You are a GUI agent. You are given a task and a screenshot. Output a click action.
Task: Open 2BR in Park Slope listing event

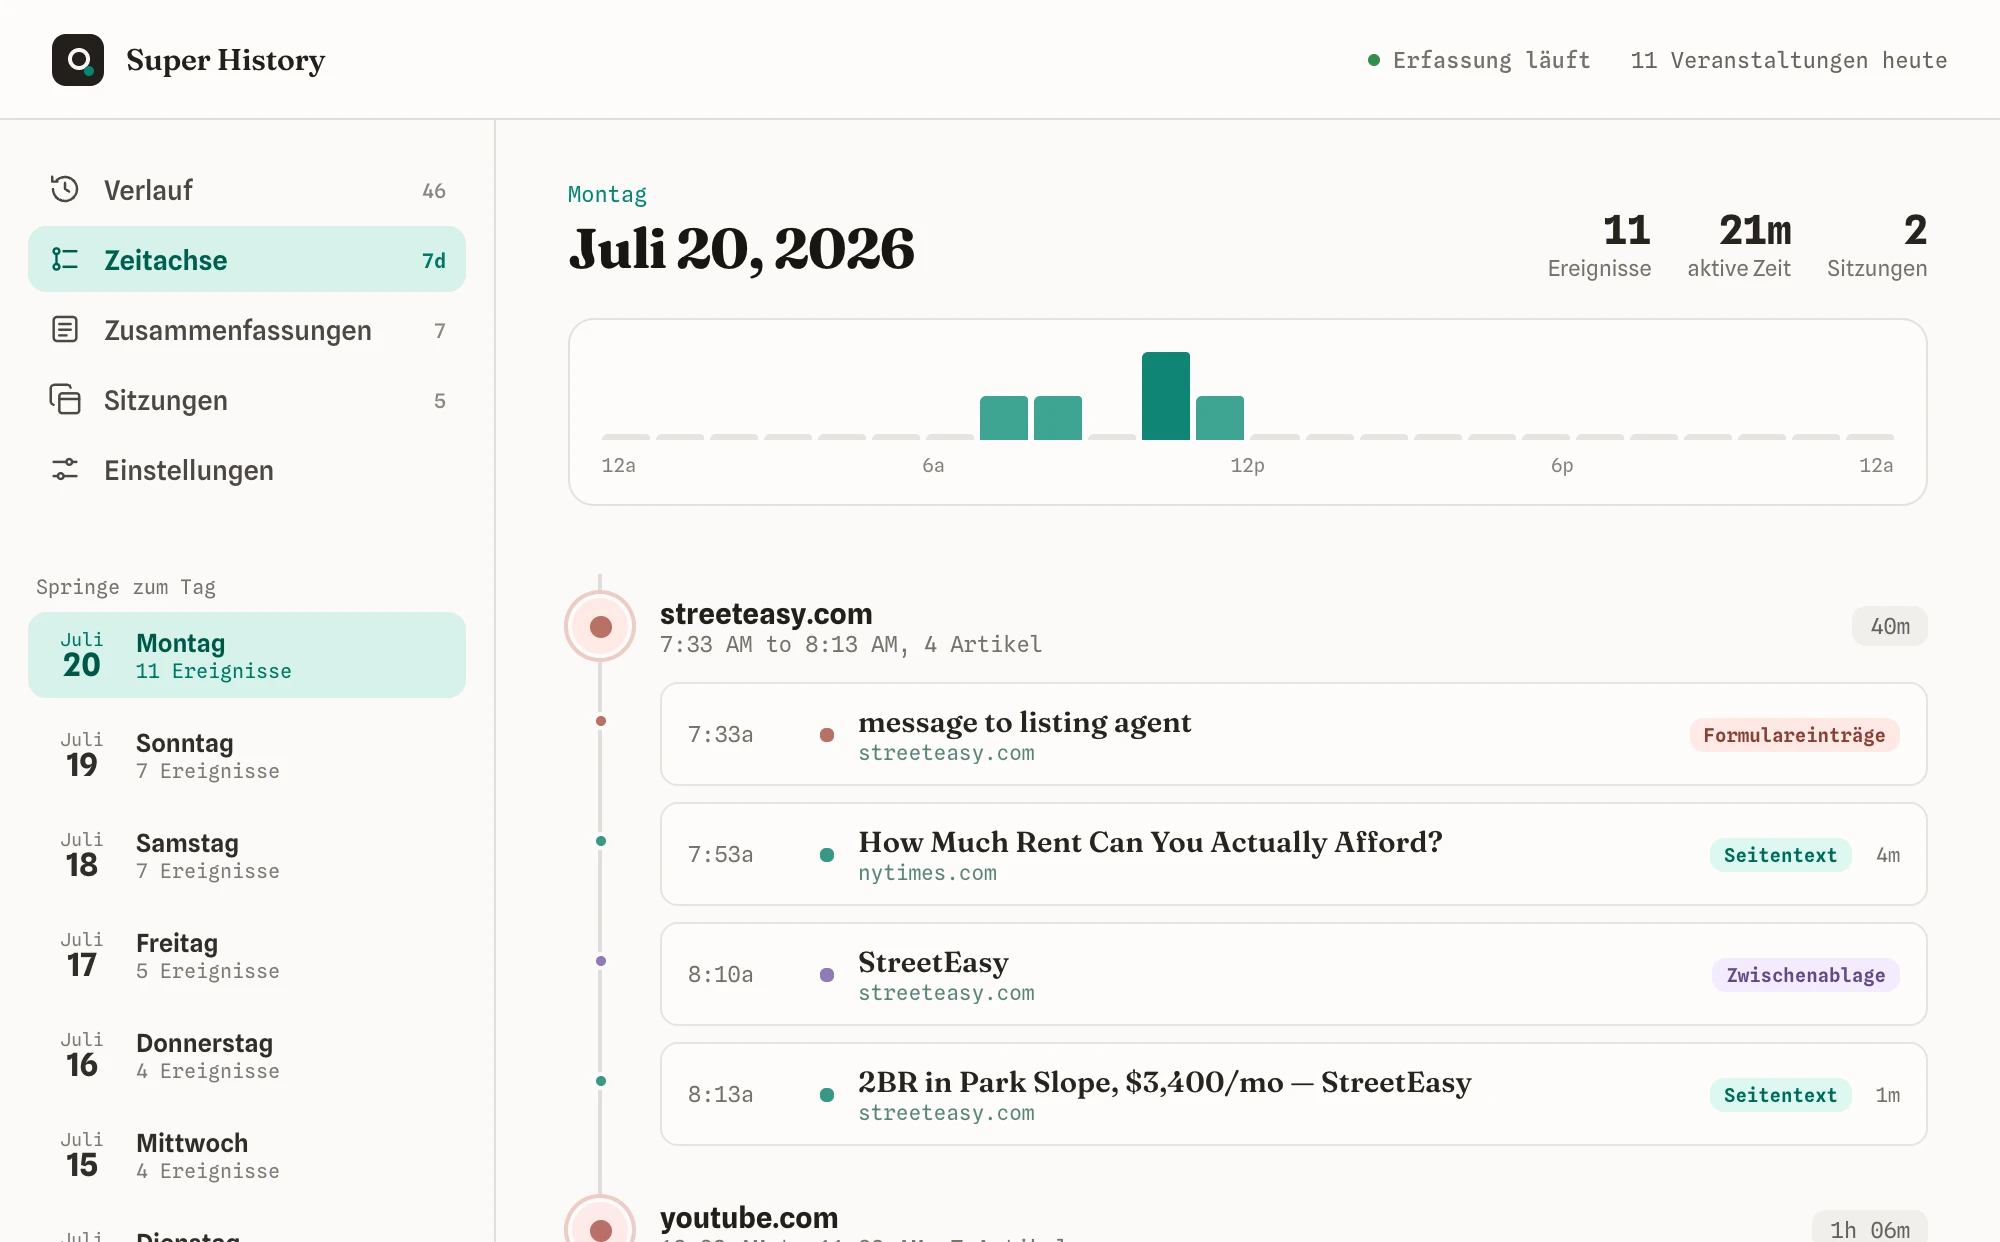pos(1293,1094)
